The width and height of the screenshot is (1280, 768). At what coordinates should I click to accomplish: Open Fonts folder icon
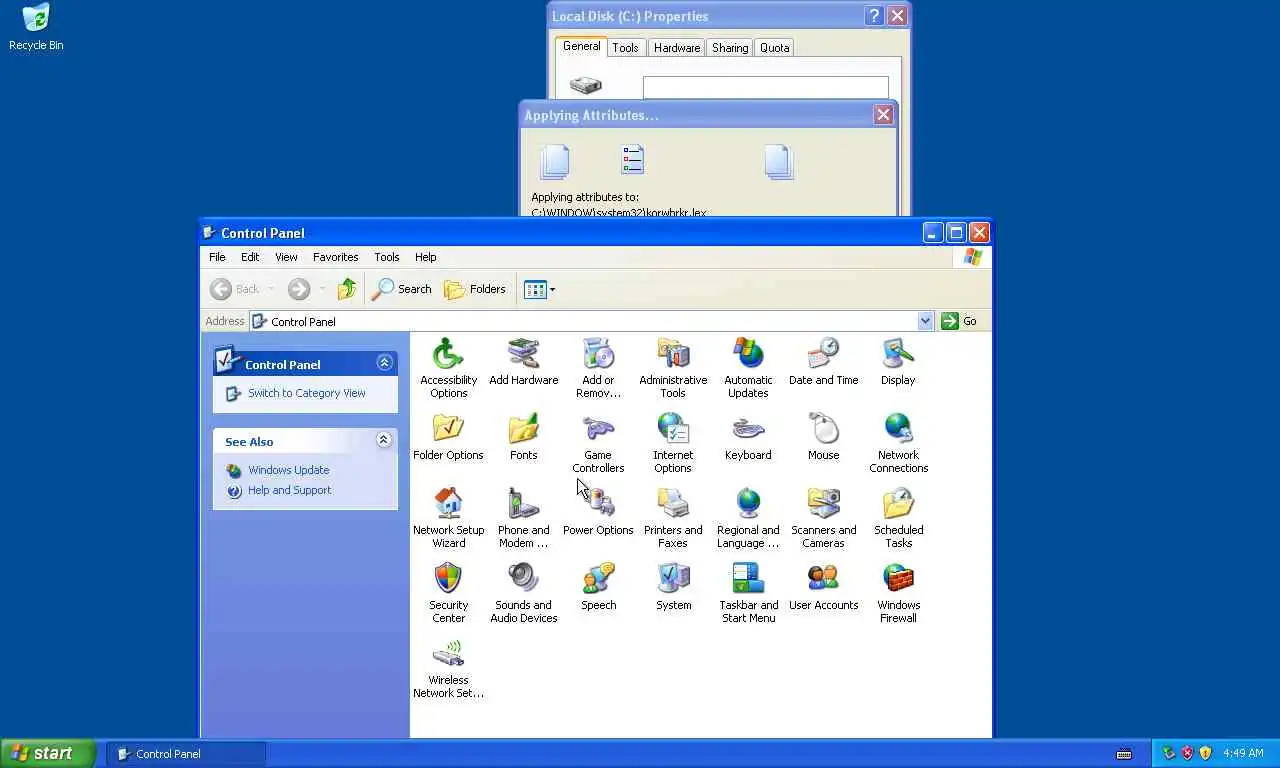523,429
